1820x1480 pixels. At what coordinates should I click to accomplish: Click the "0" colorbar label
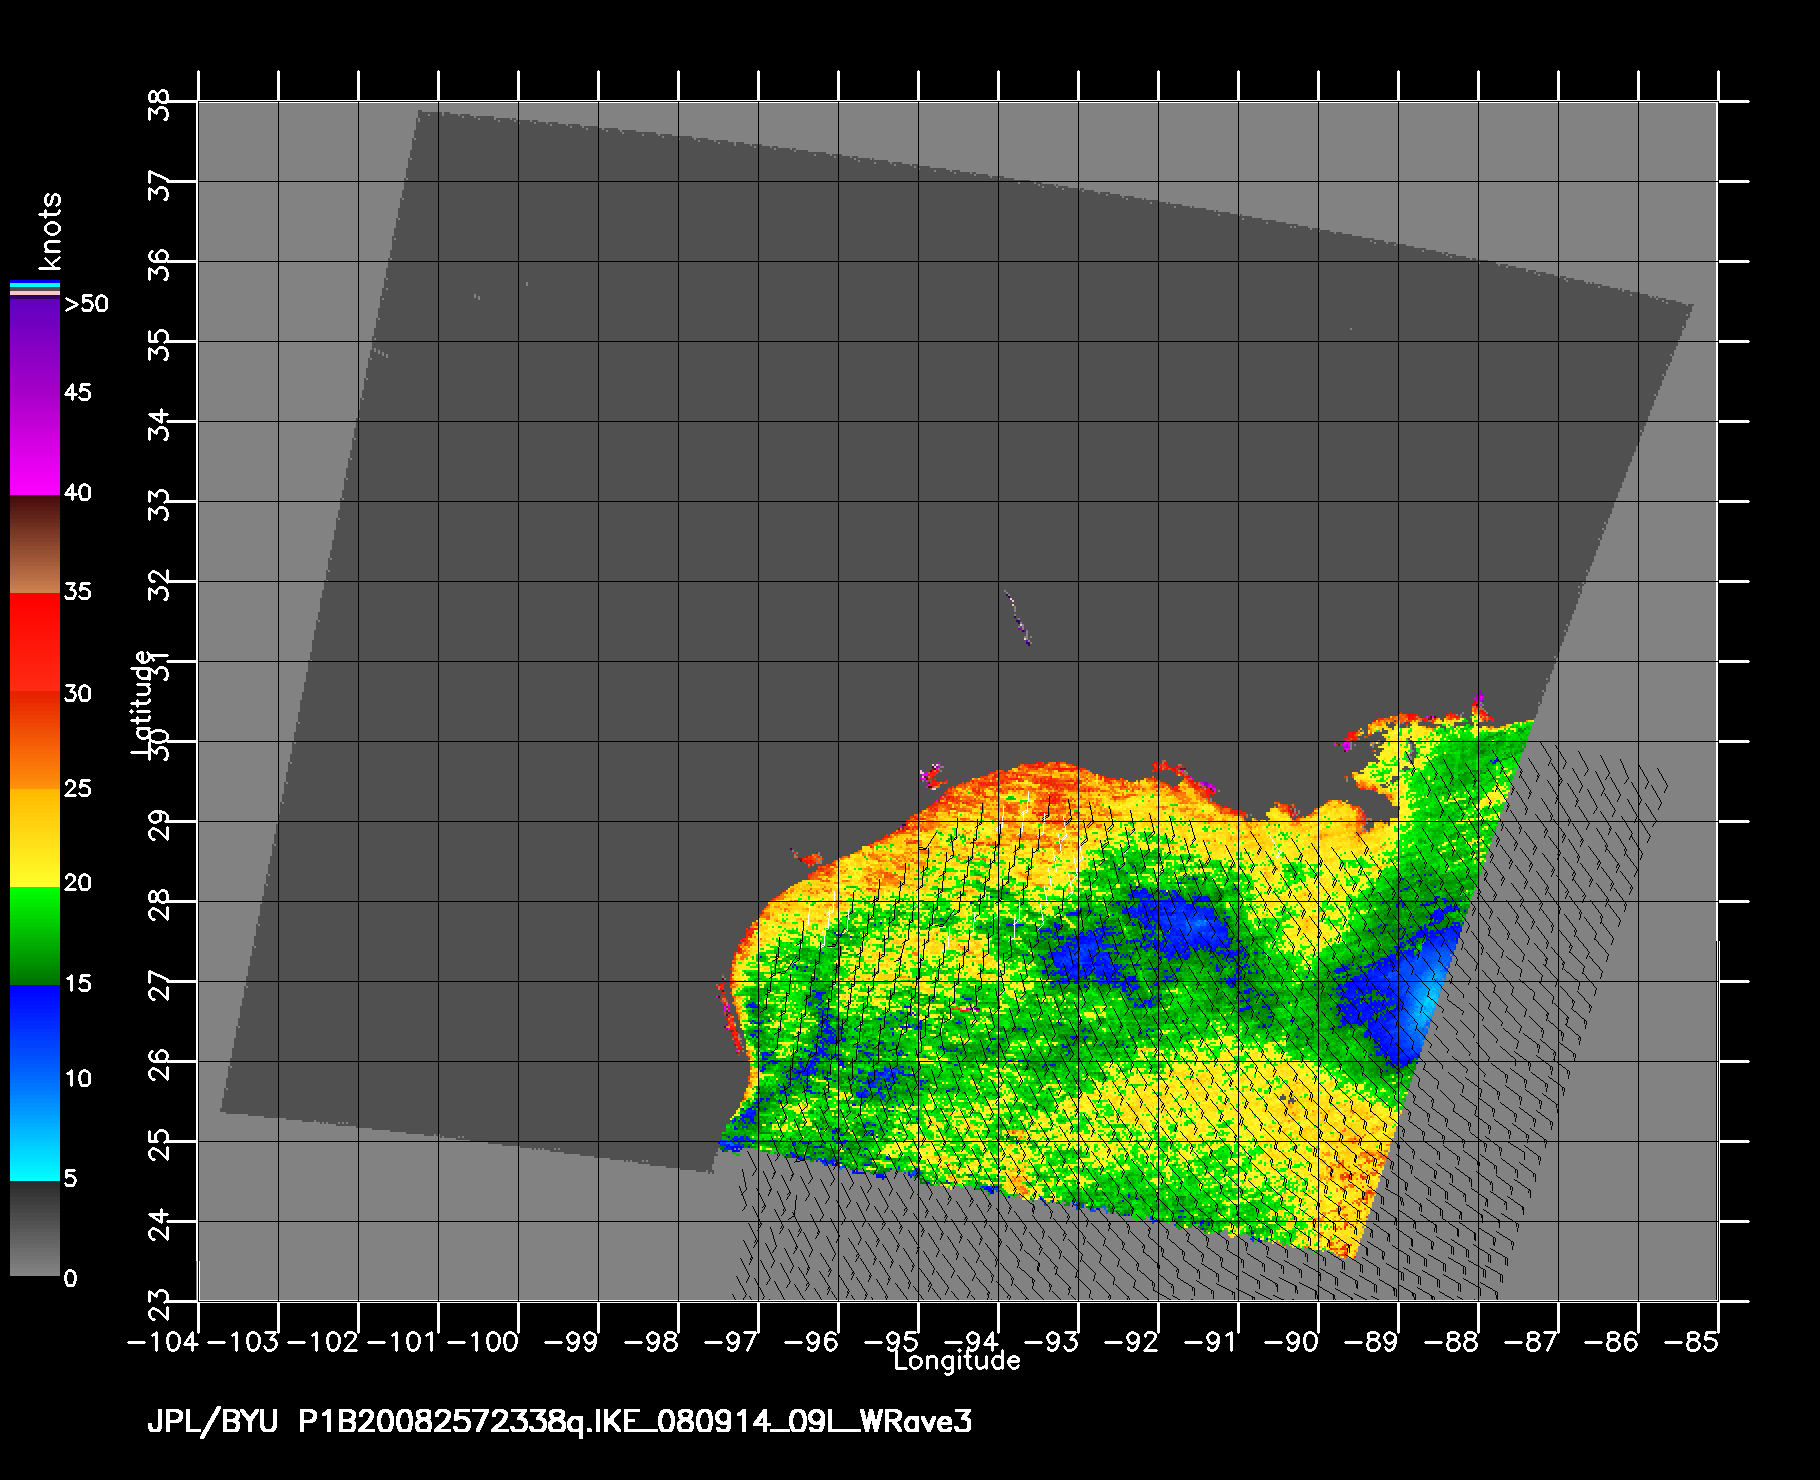pyautogui.click(x=70, y=1278)
